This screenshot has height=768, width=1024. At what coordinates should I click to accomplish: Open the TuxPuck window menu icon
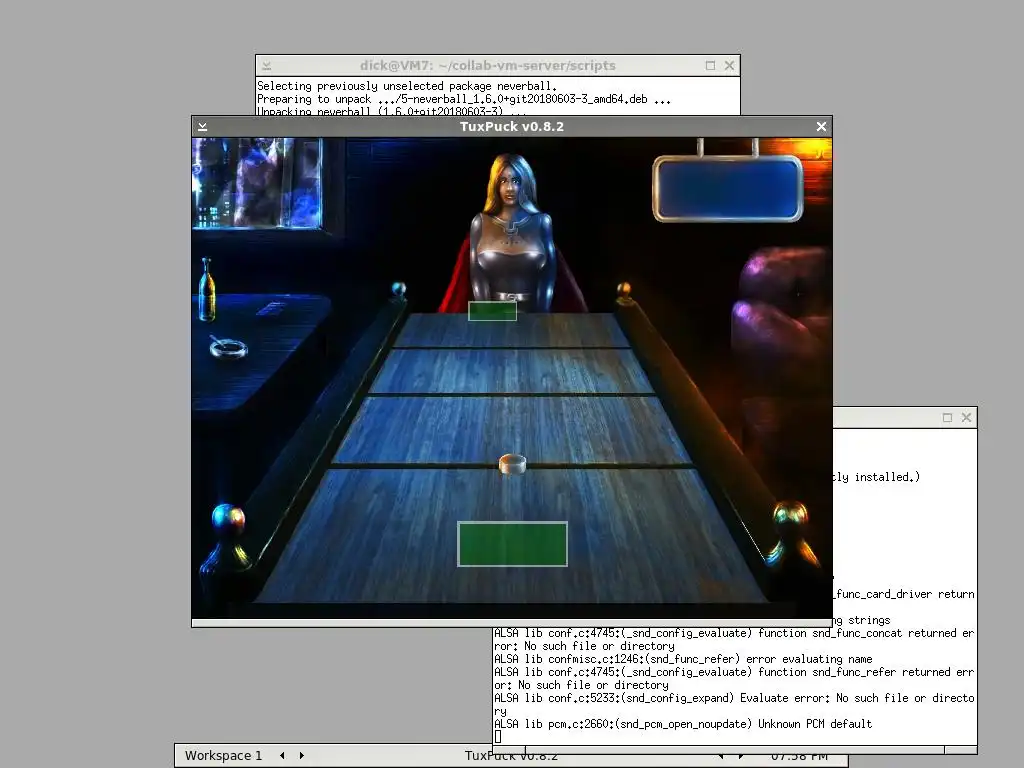(x=202, y=127)
